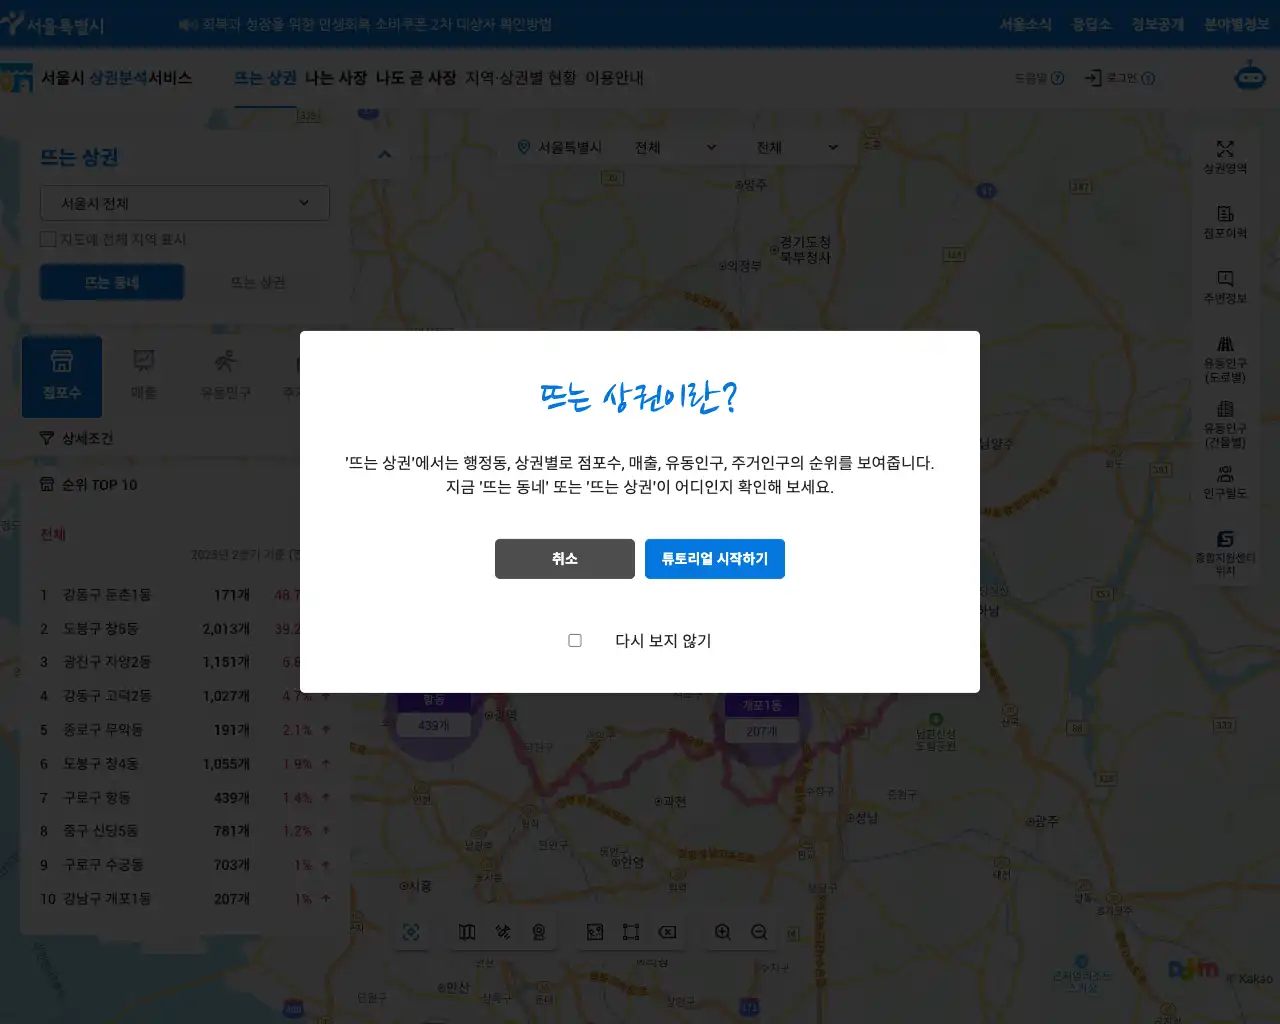The height and width of the screenshot is (1024, 1280).
Task: Click the map zoom-out magnifier
Action: click(759, 932)
